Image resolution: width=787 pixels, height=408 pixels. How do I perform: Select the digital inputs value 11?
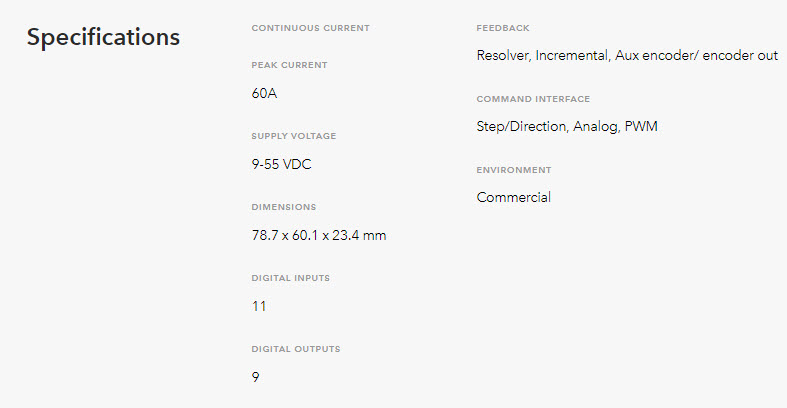pos(259,306)
